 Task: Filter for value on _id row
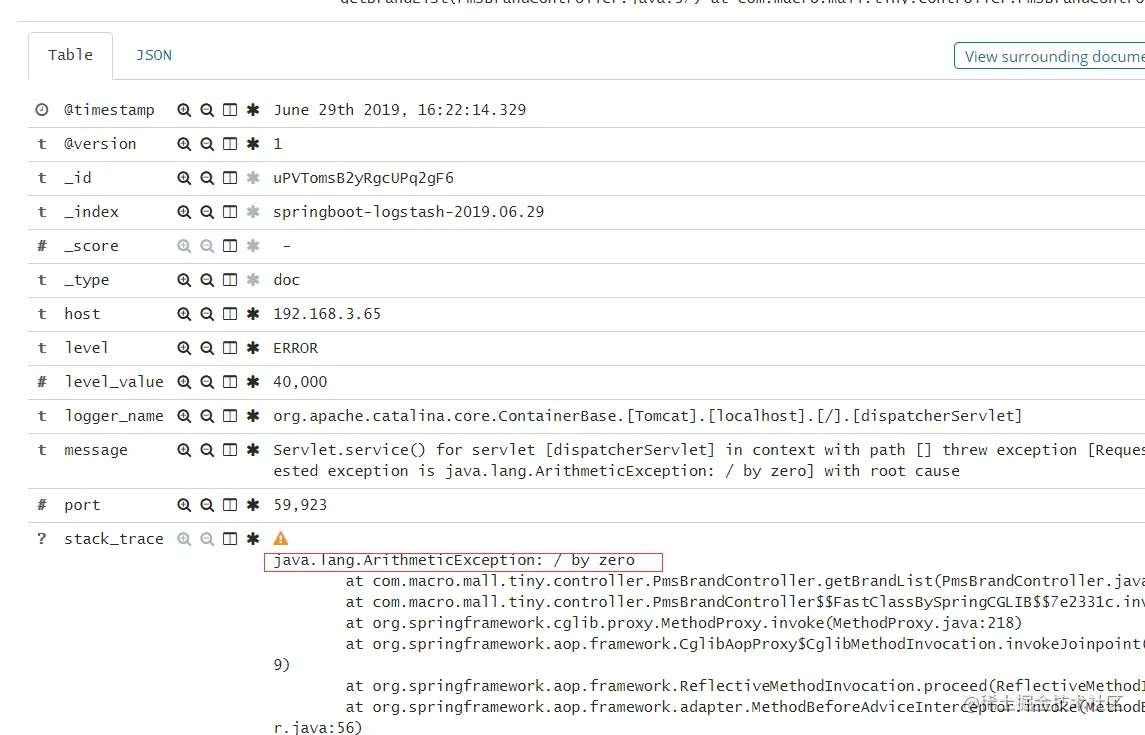pos(184,177)
